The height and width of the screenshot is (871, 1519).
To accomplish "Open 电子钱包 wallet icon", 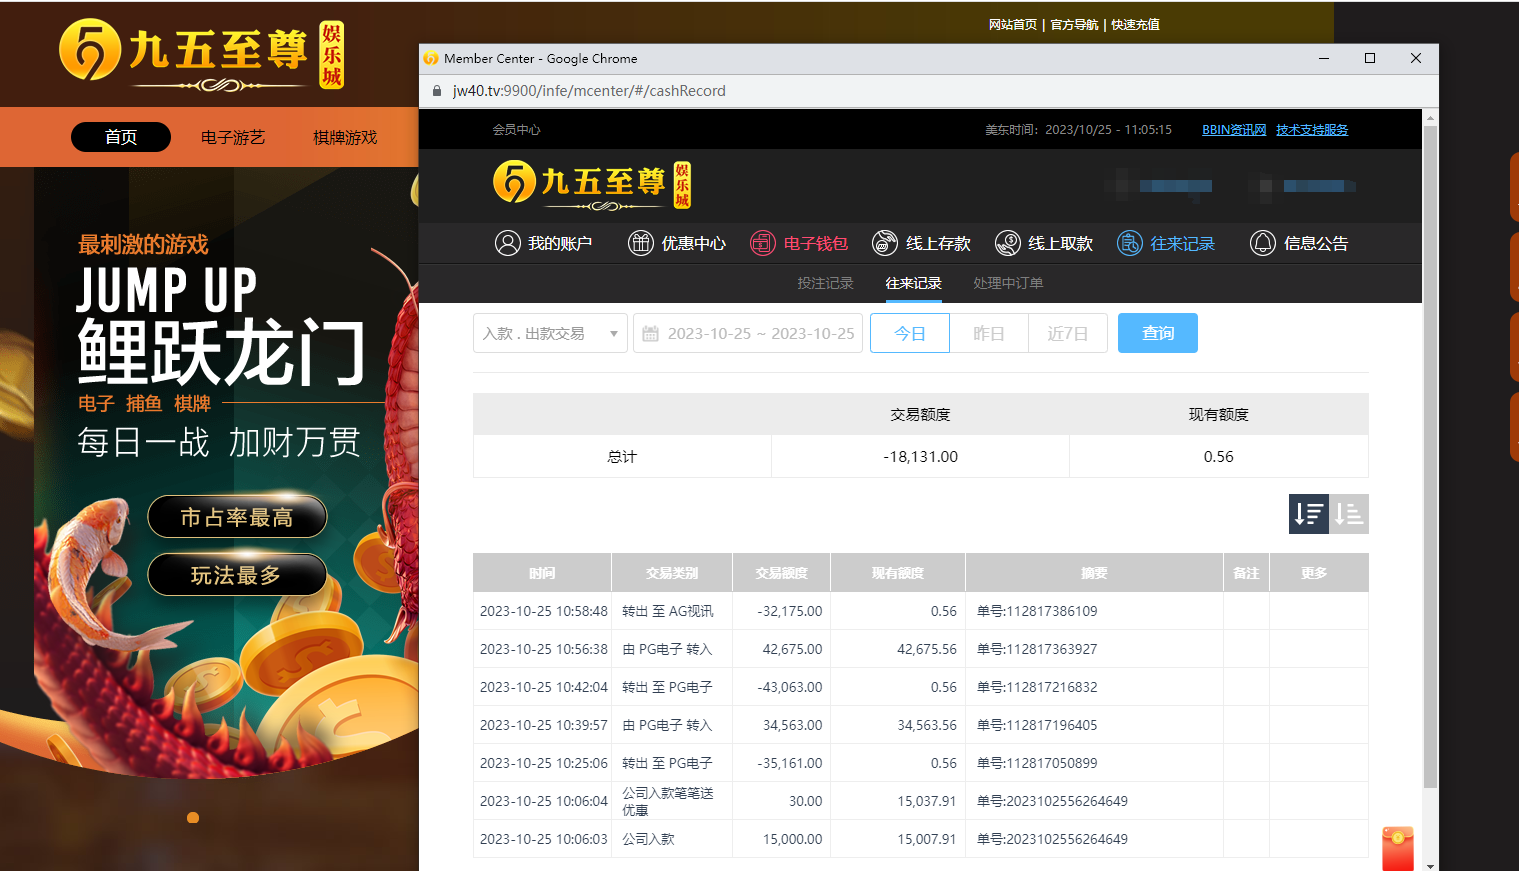I will click(763, 243).
